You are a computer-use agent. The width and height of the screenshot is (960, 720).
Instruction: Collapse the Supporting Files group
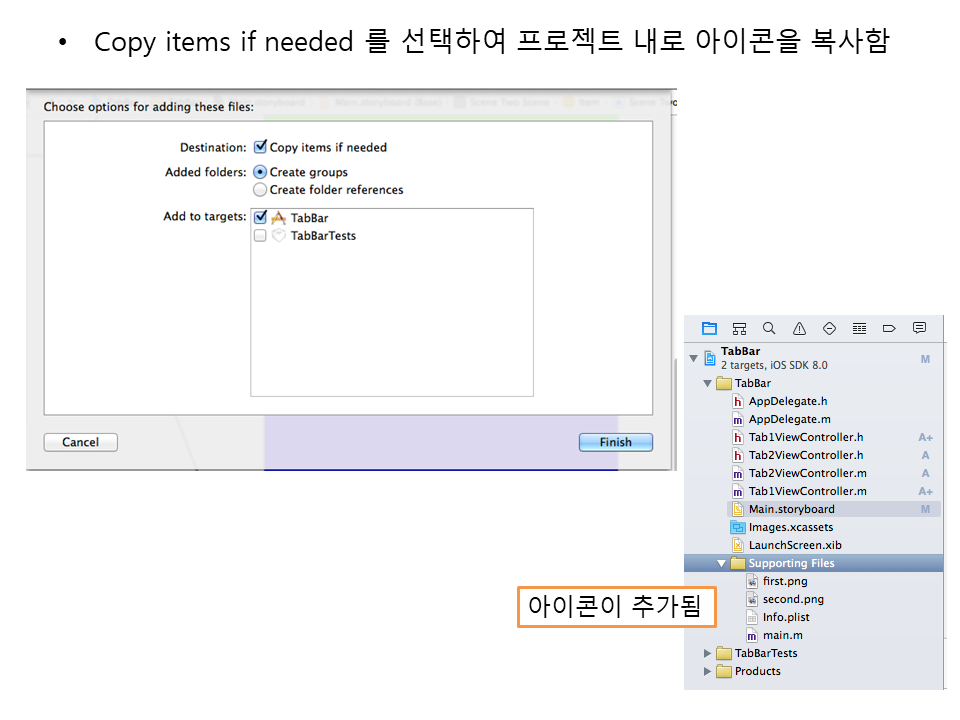[721, 563]
